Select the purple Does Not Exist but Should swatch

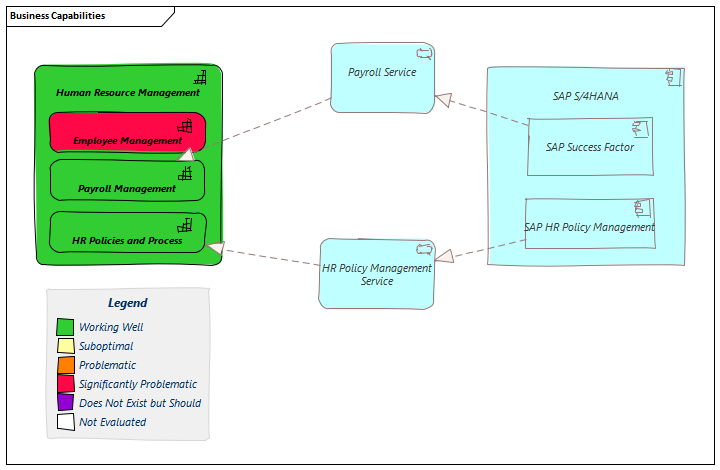66,403
